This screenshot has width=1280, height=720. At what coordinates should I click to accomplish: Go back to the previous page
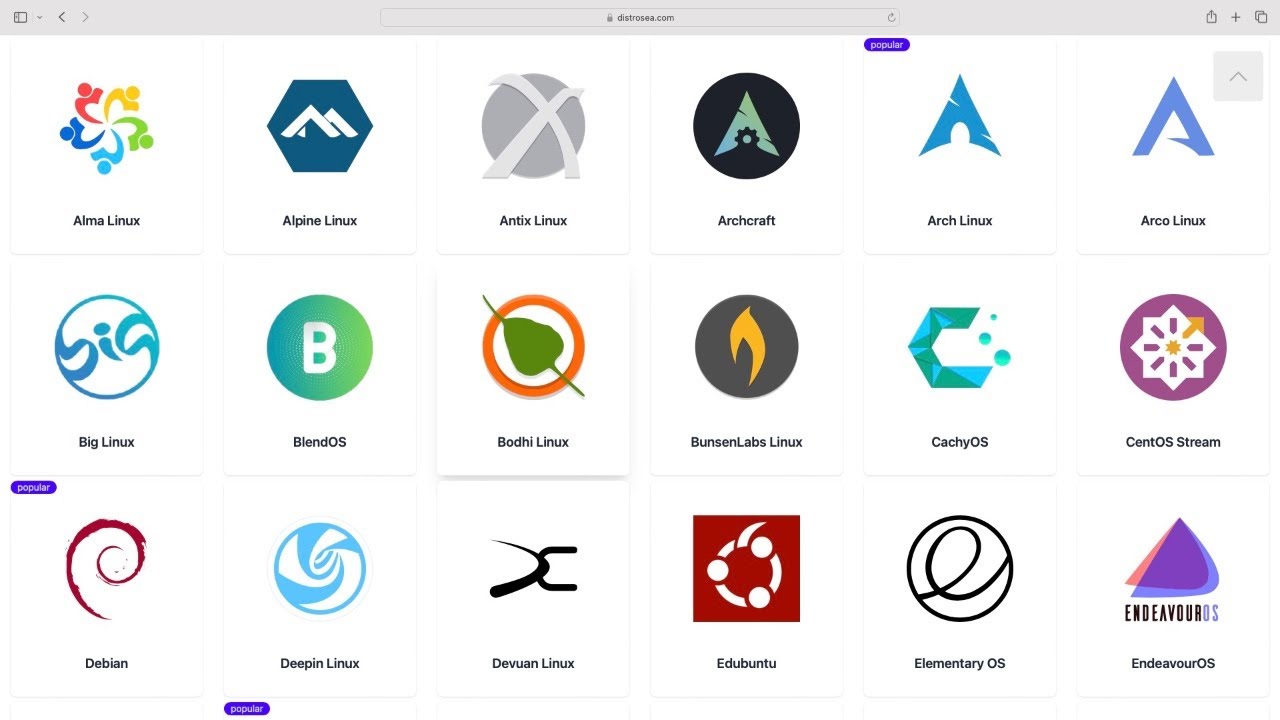tap(62, 17)
